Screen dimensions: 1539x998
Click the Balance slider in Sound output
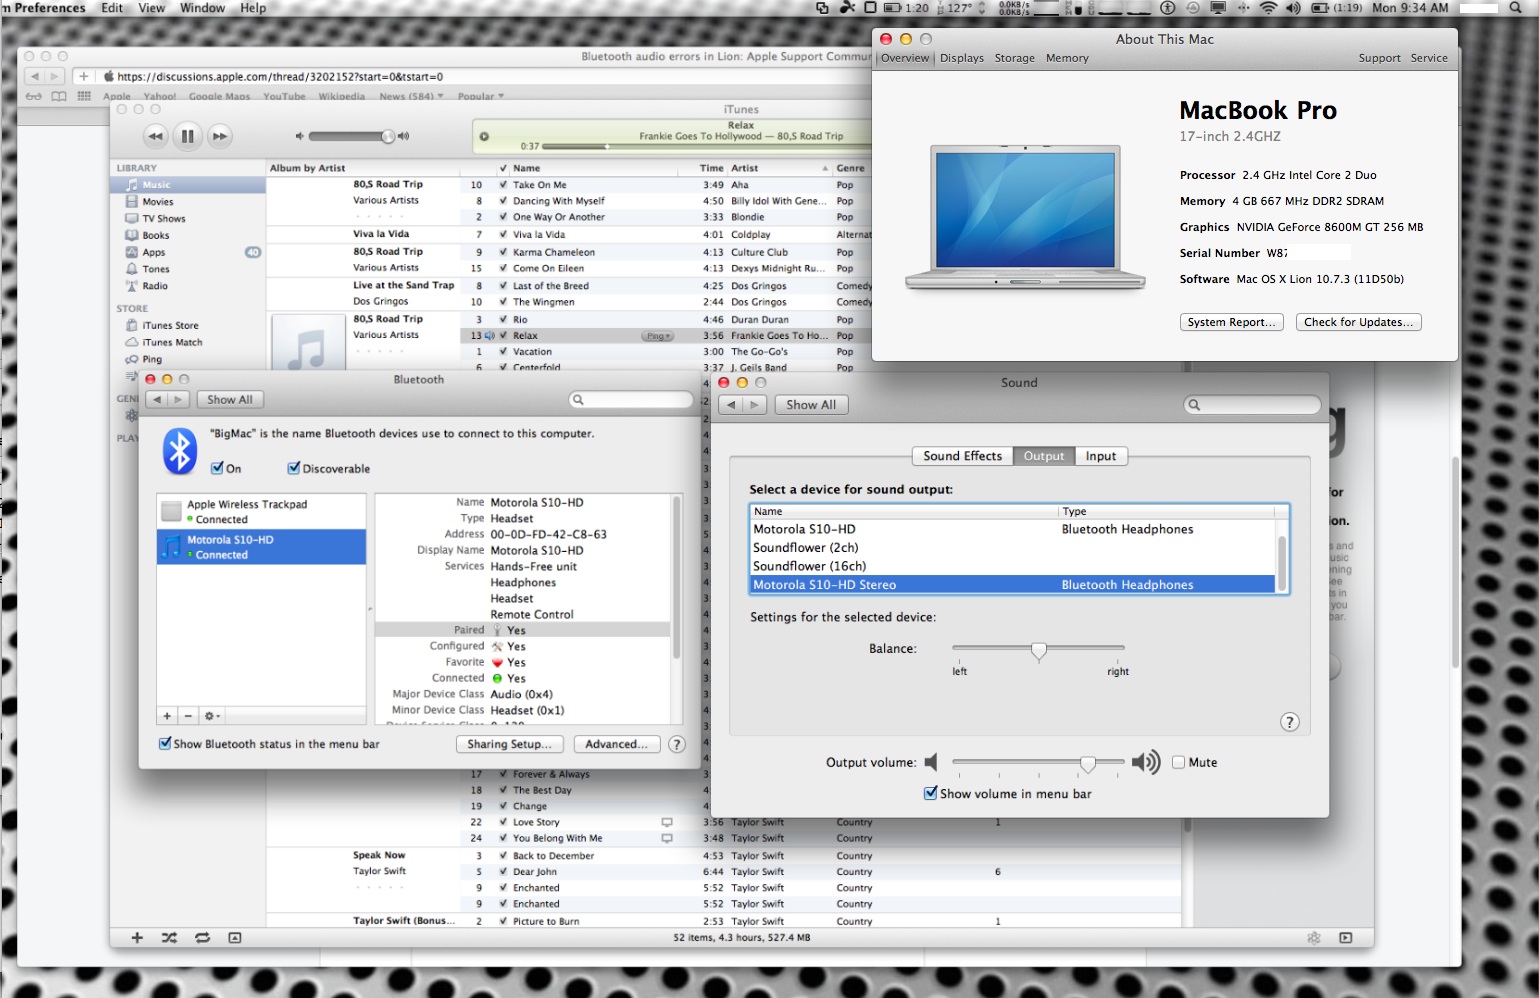click(1038, 650)
